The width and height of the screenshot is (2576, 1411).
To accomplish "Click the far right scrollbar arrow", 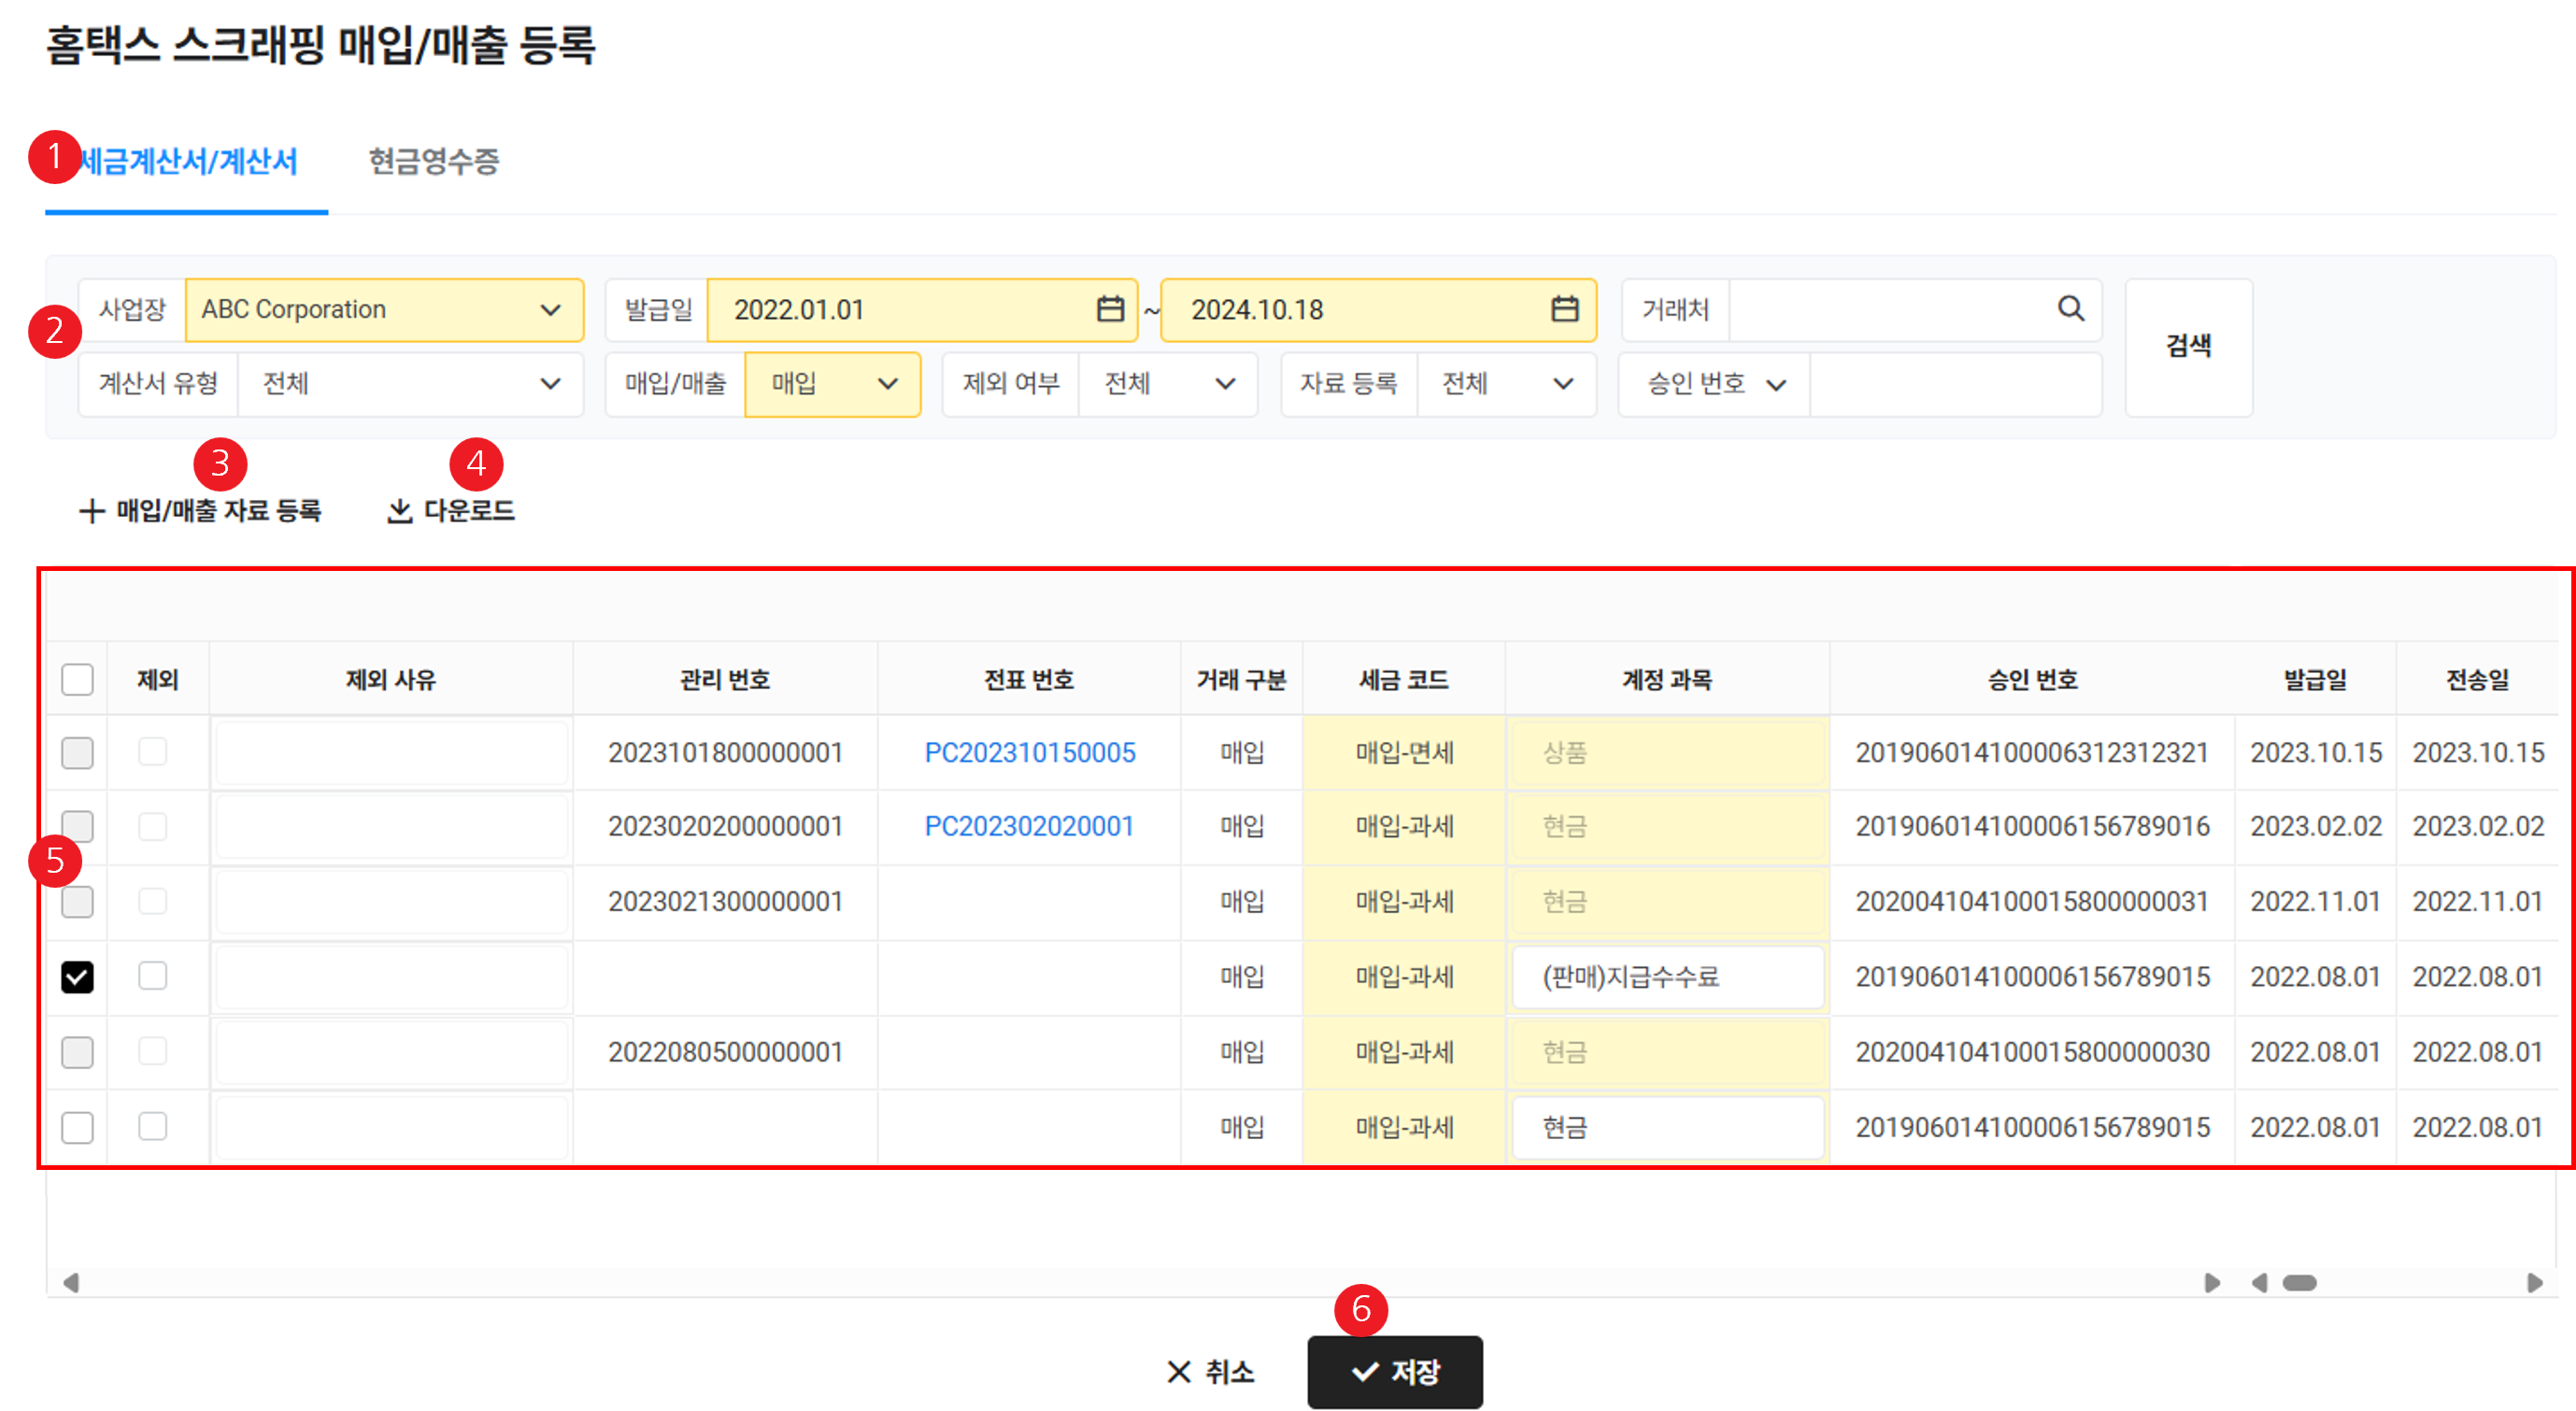I will [2534, 1283].
